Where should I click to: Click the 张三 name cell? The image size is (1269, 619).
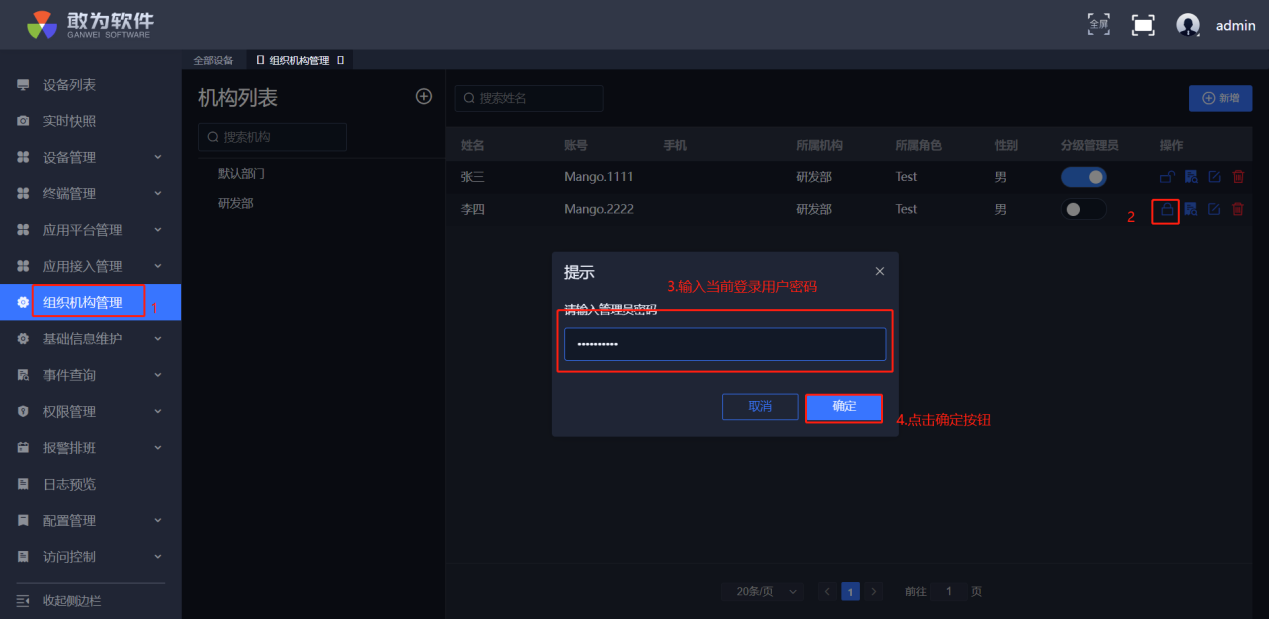[x=472, y=177]
